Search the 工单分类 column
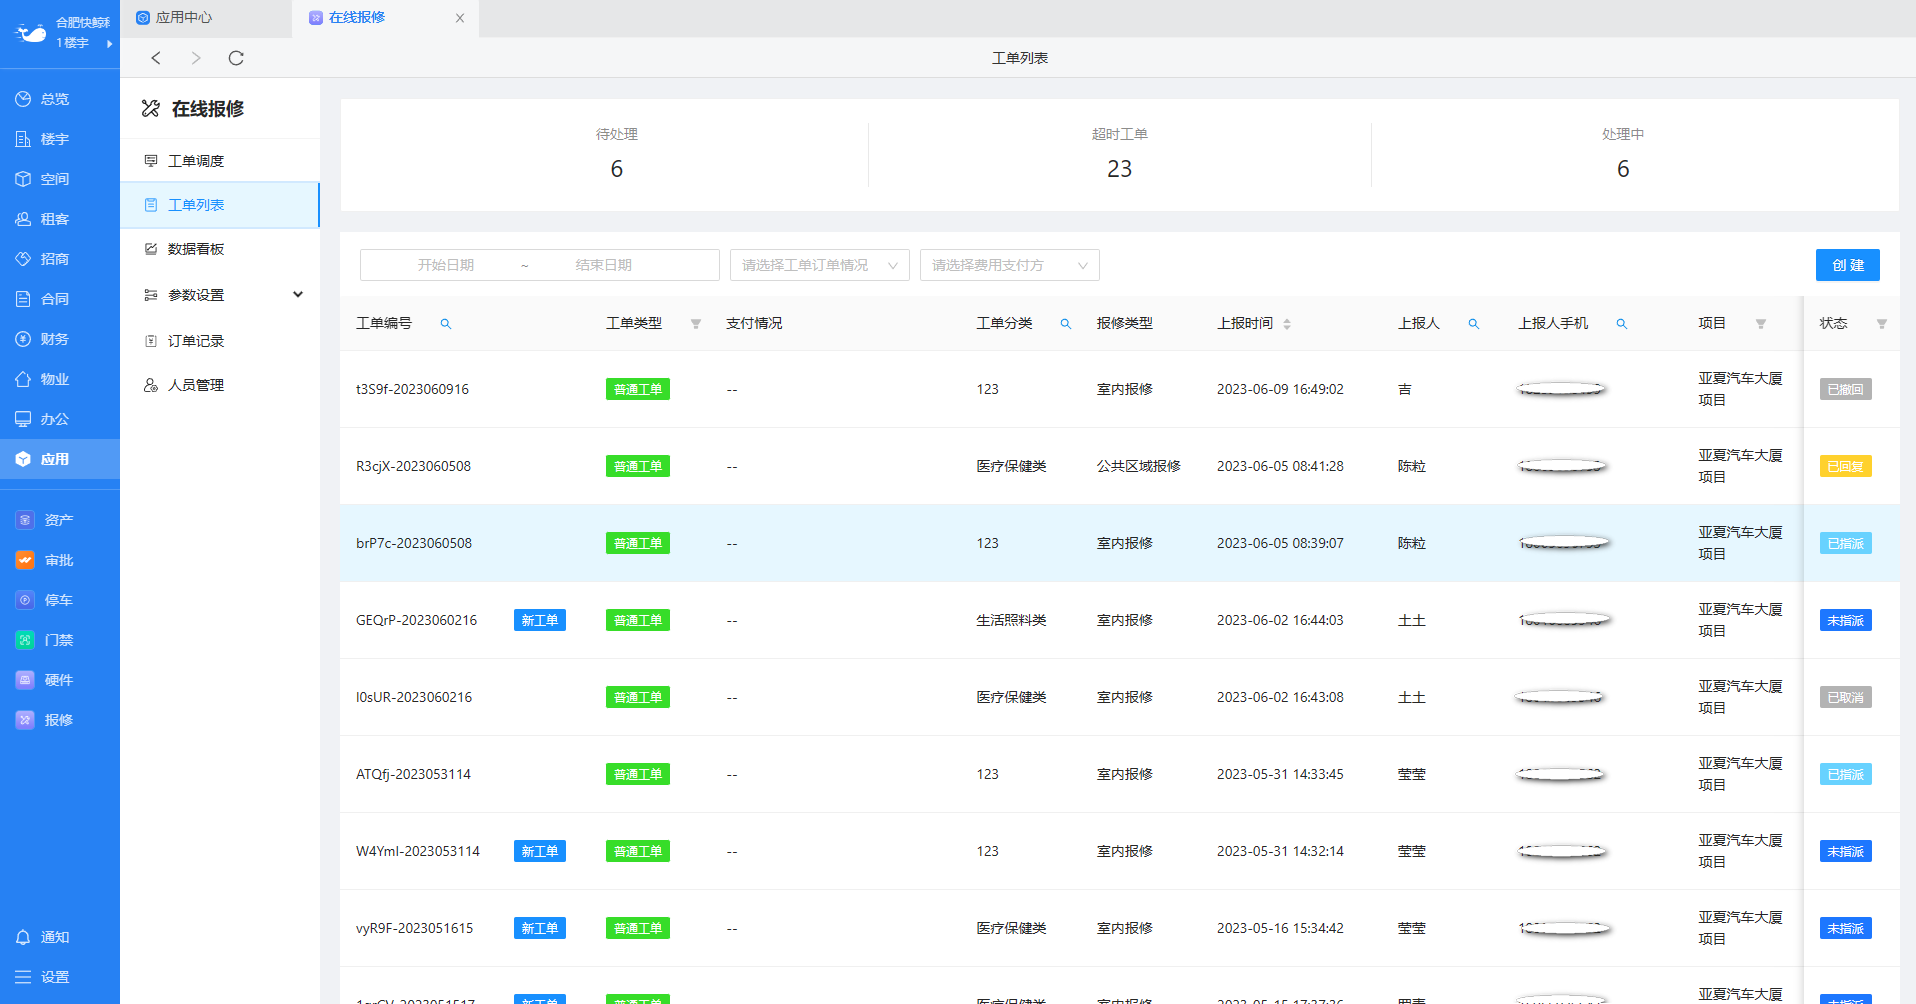This screenshot has width=1916, height=1004. (x=1066, y=324)
